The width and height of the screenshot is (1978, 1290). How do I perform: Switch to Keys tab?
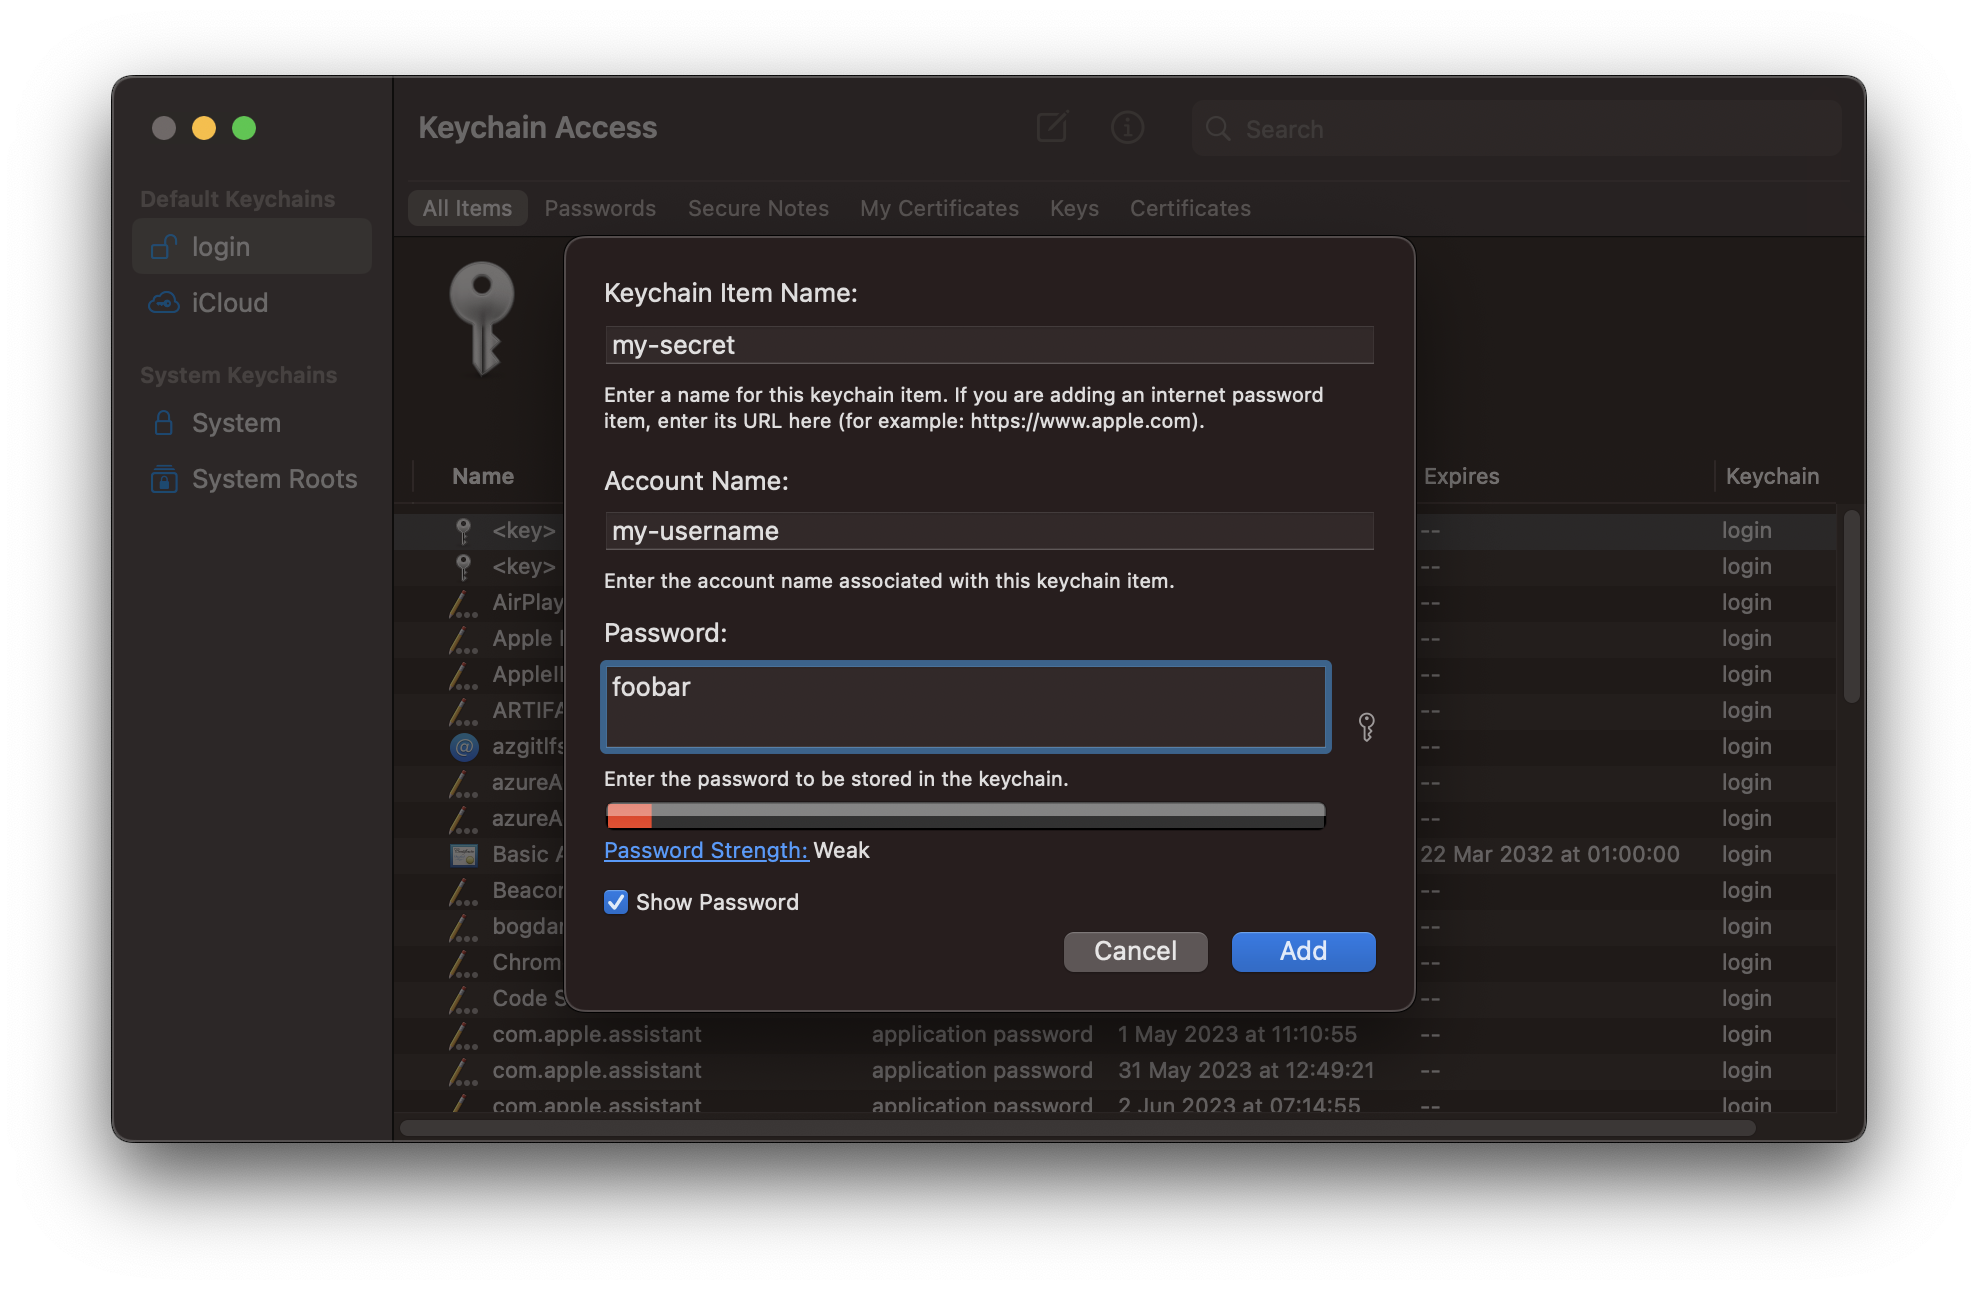[x=1074, y=208]
